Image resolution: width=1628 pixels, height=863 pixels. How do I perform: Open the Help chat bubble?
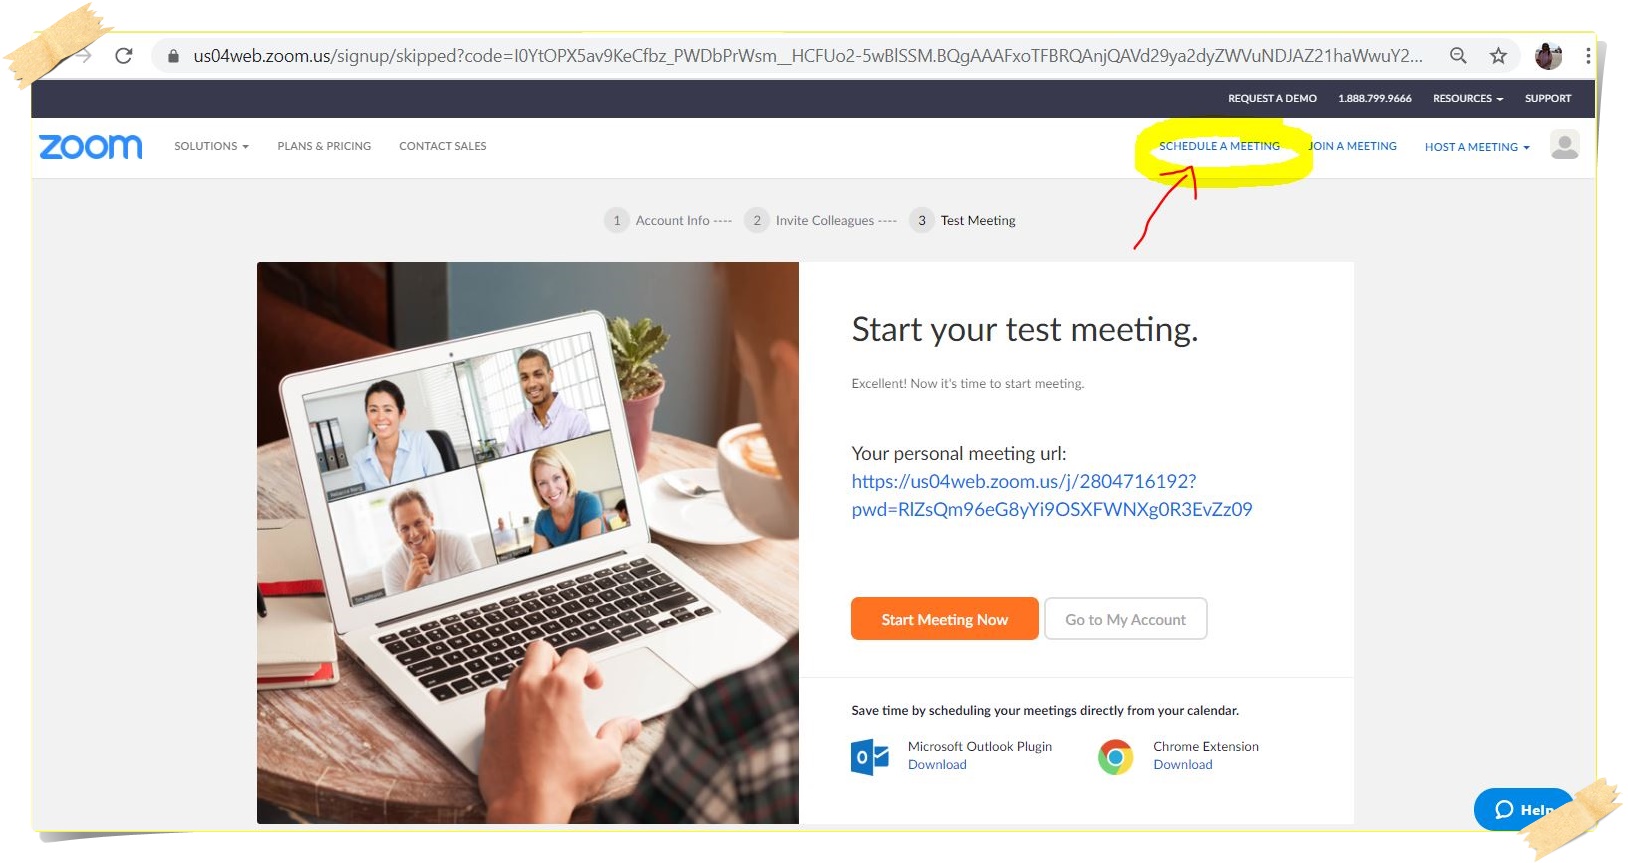1523,810
